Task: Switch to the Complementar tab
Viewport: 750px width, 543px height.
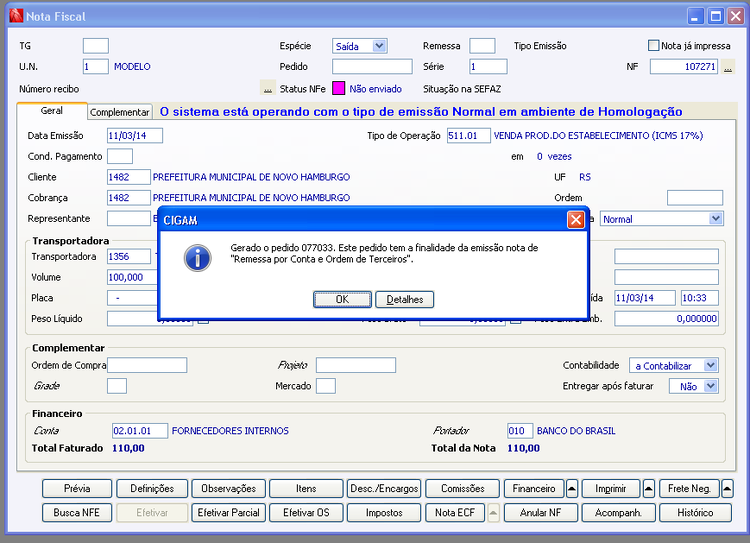Action: 120,112
